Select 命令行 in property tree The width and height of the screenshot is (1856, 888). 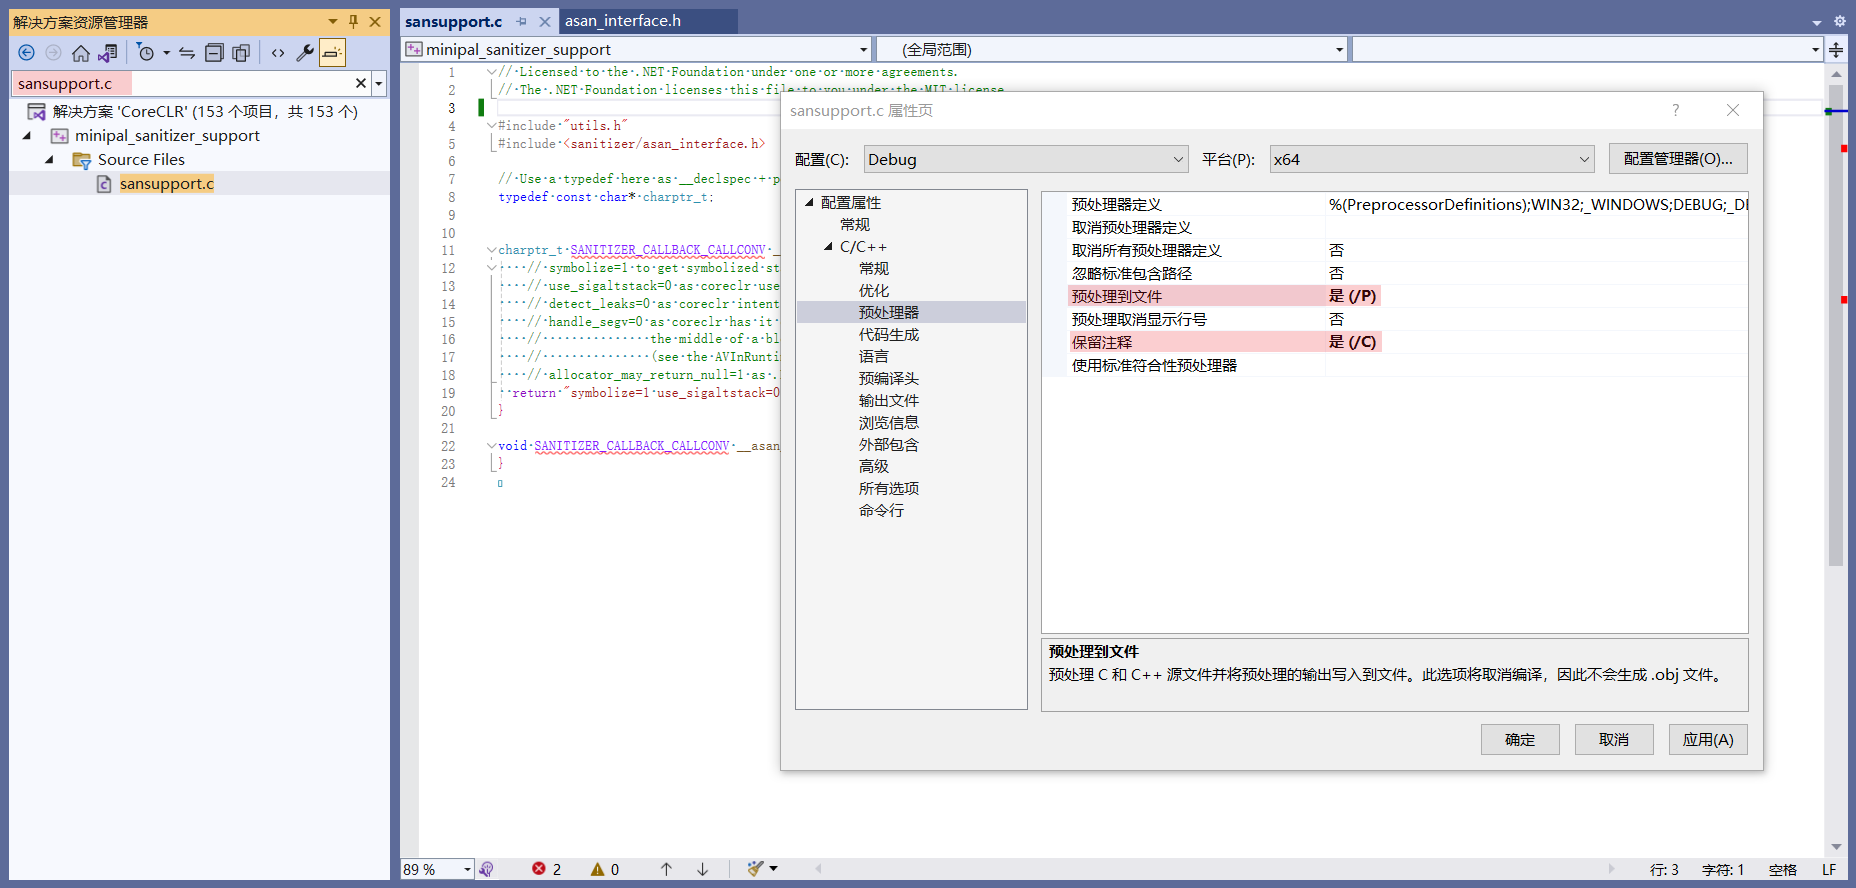pyautogui.click(x=881, y=510)
